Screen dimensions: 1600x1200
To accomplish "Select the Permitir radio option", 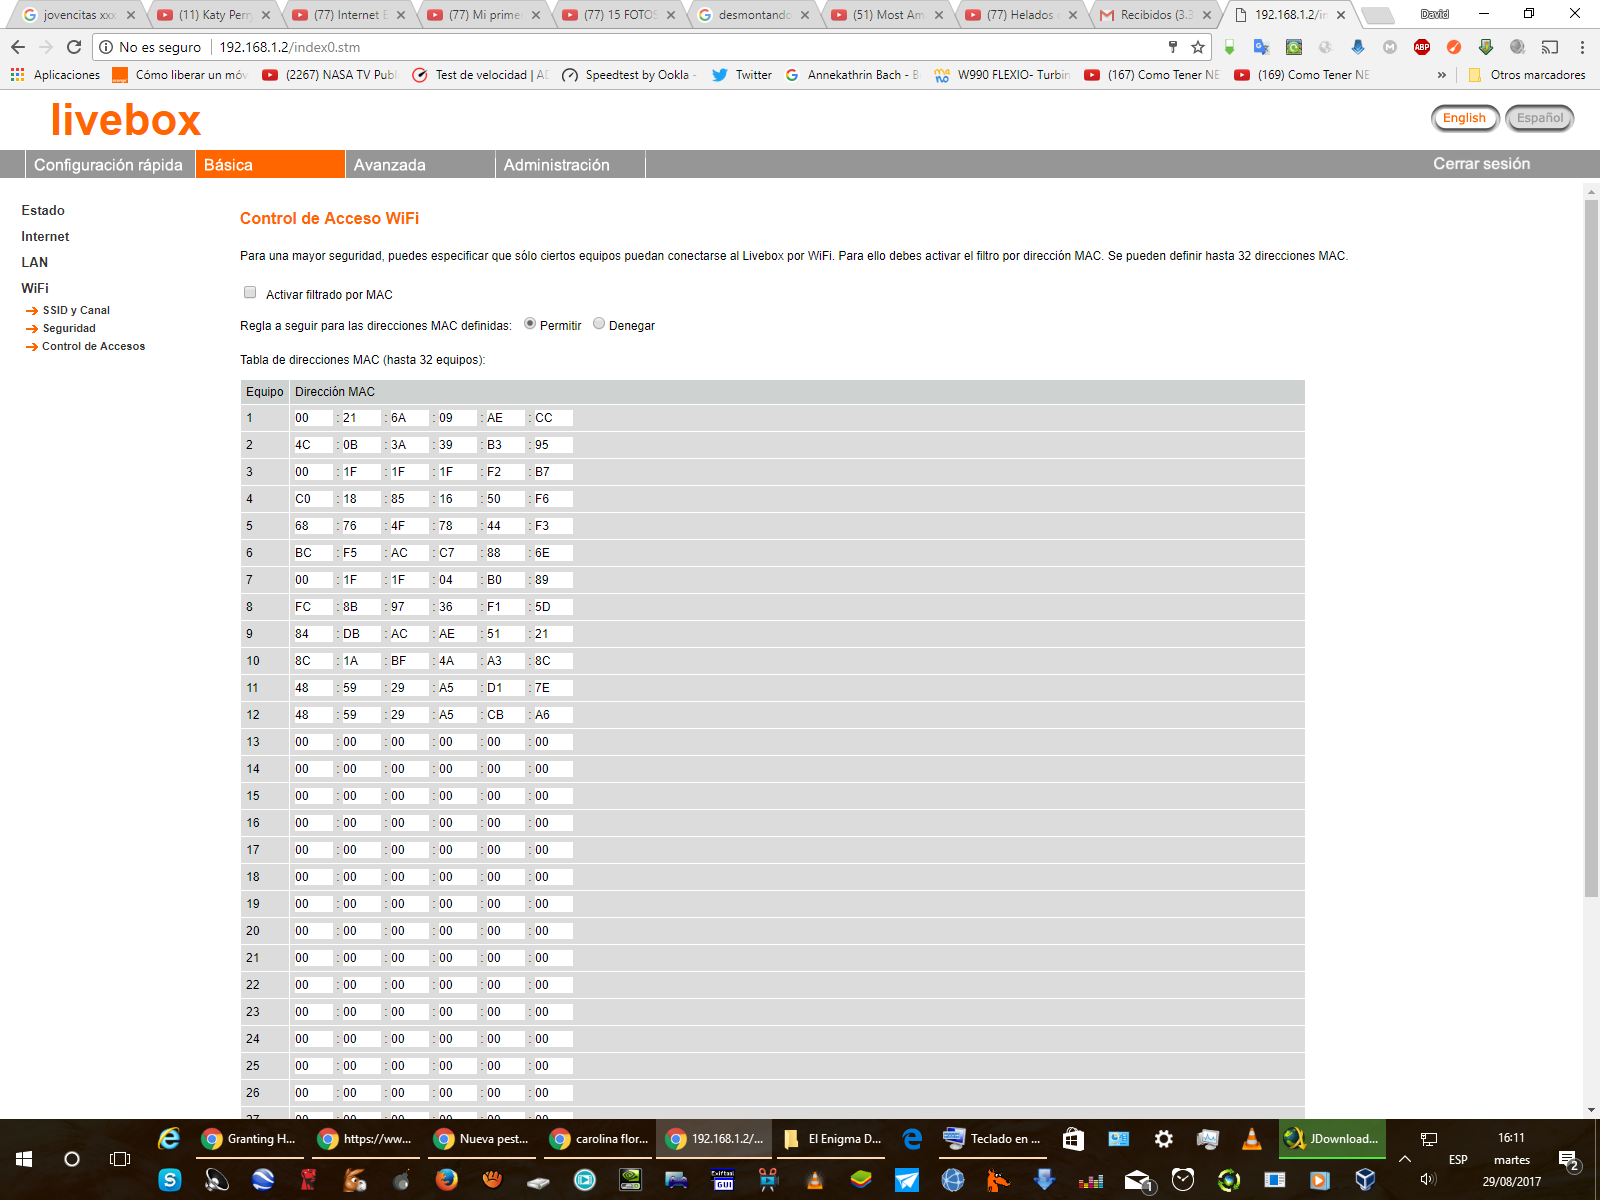I will pyautogui.click(x=530, y=324).
